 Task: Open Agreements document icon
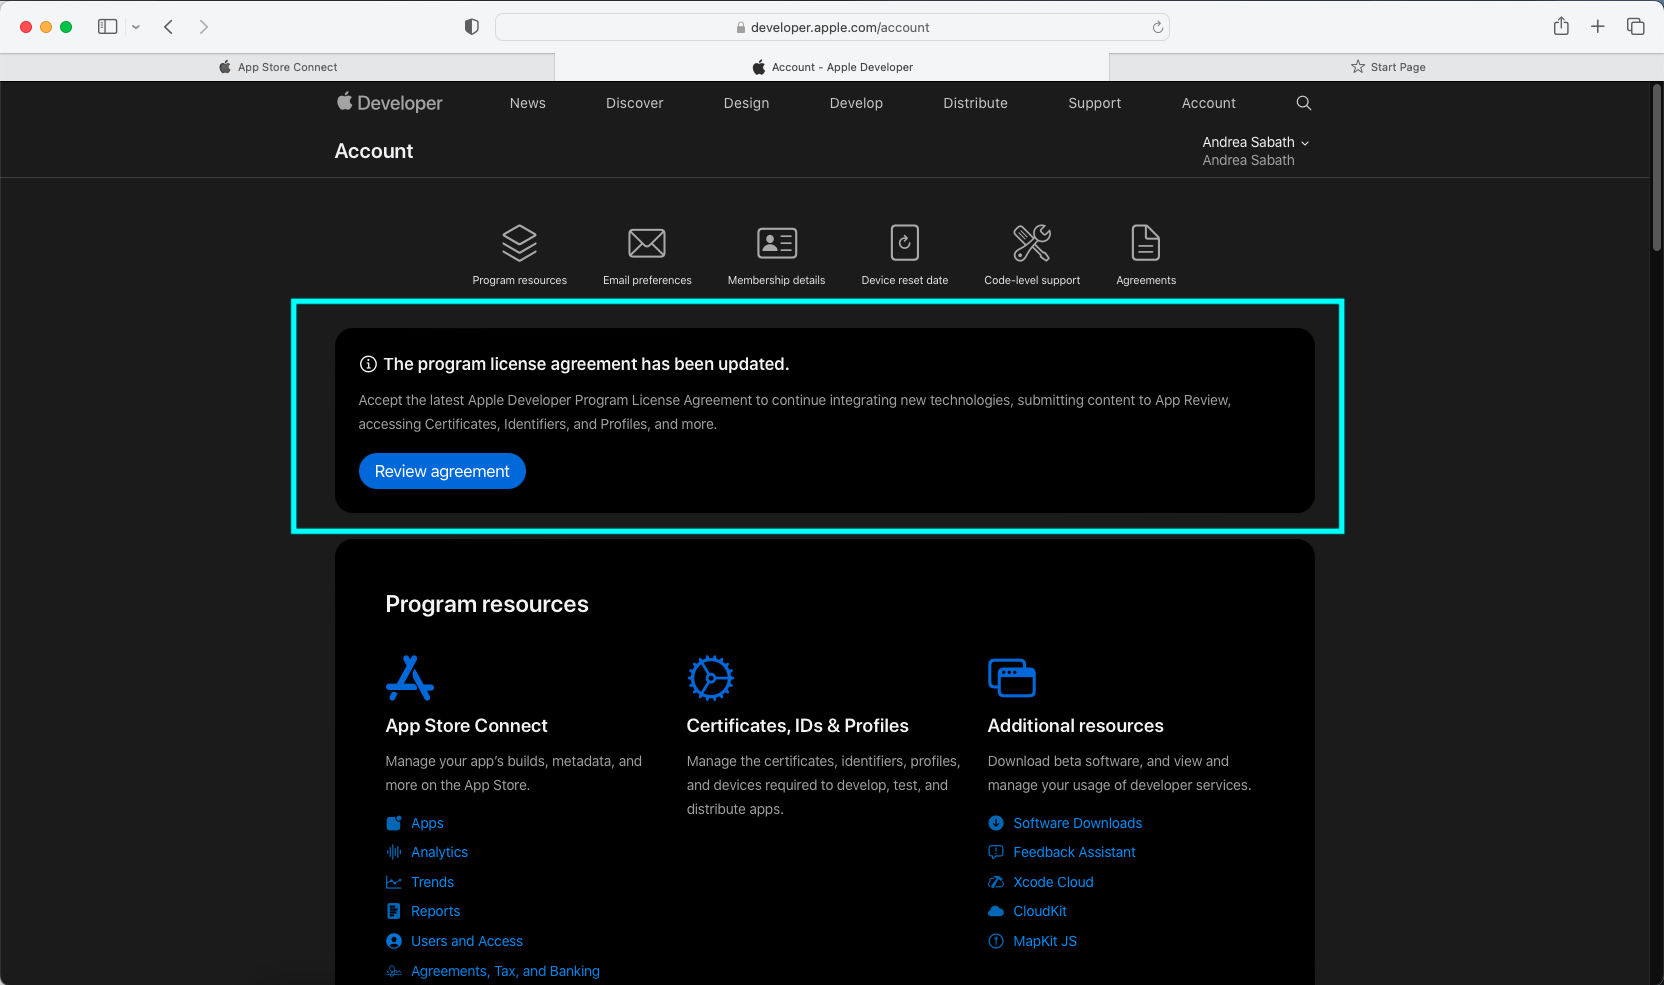[x=1146, y=243]
